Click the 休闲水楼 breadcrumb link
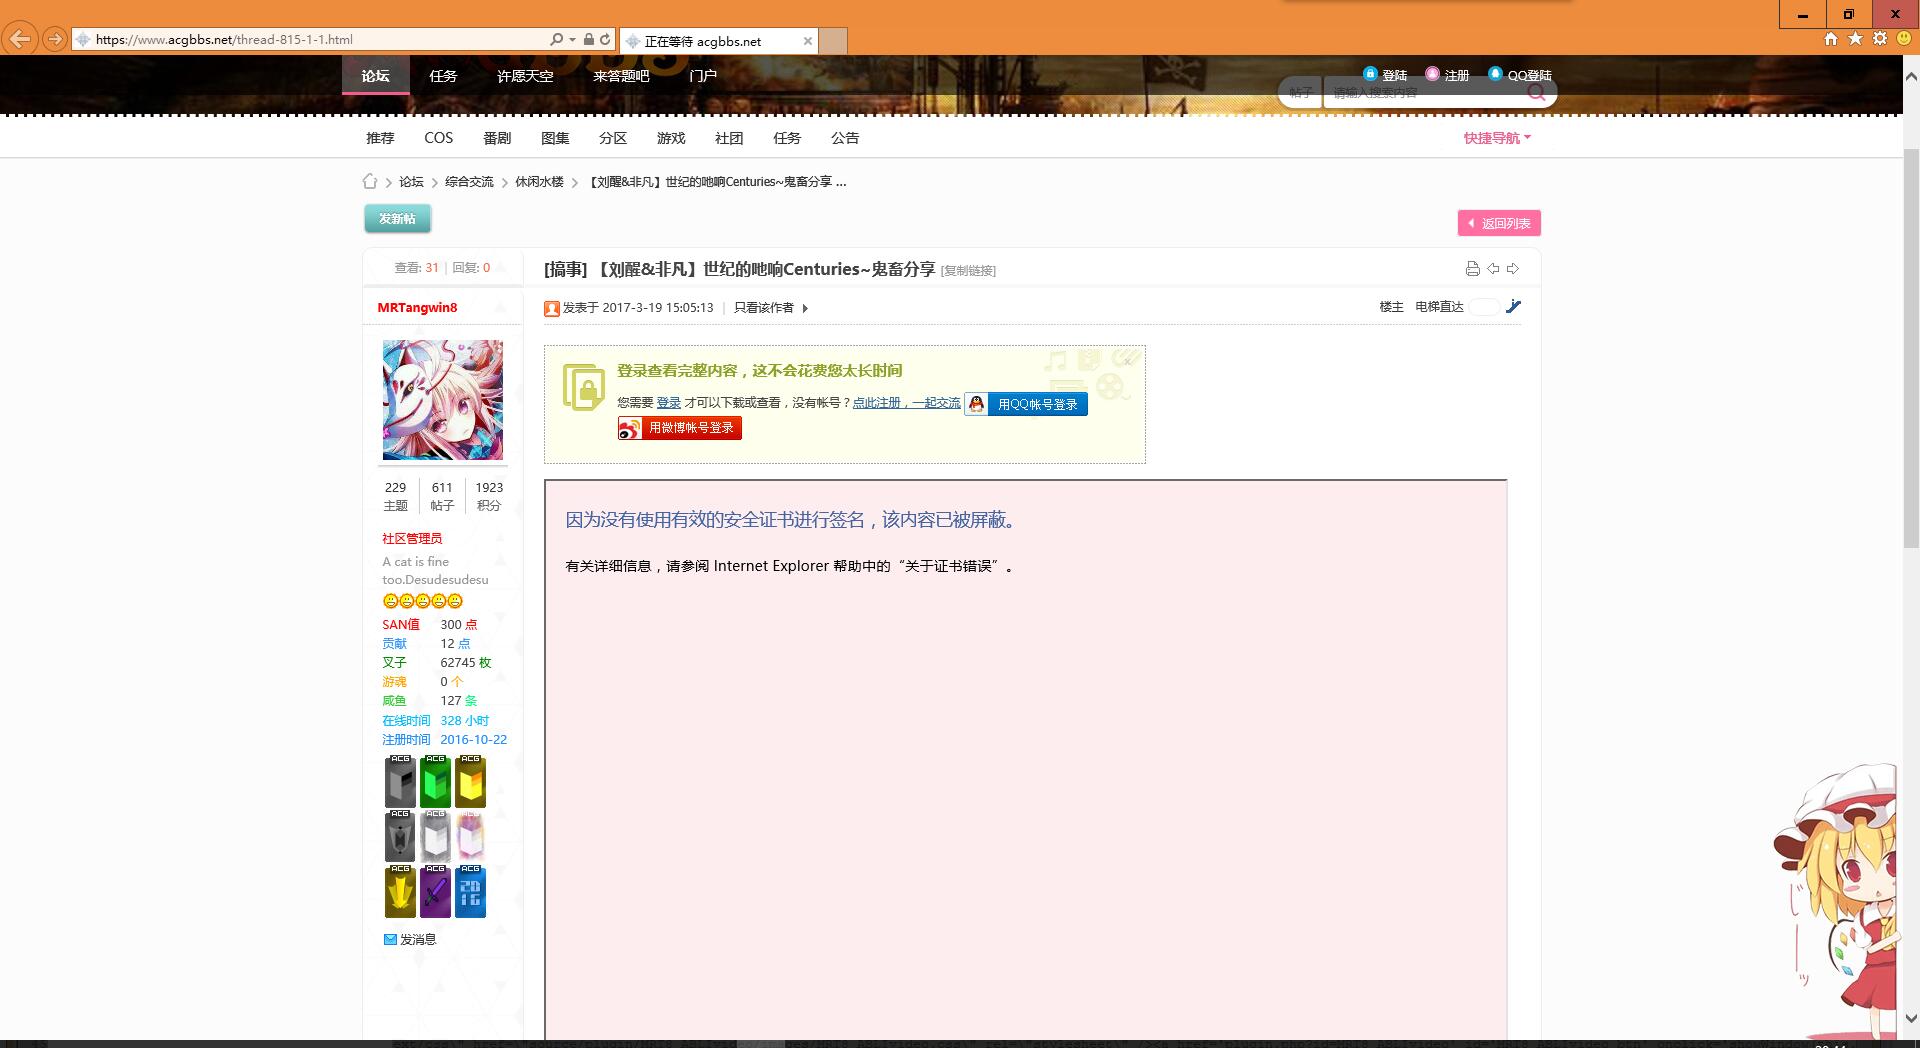 [x=539, y=182]
